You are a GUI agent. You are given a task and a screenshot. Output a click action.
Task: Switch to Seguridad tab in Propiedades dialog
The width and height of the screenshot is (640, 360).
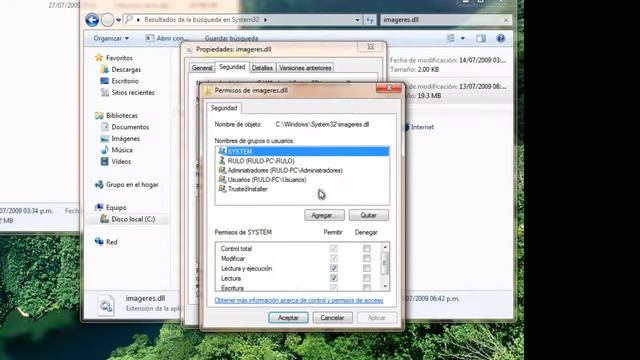coord(232,67)
